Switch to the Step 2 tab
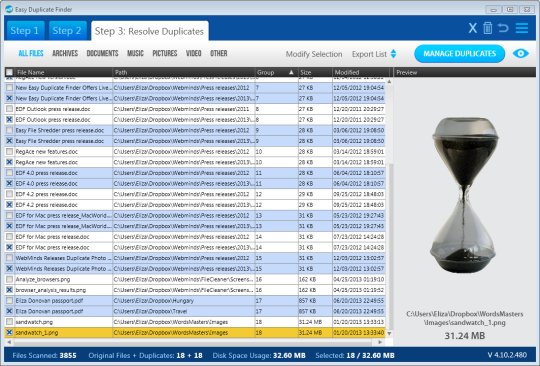540x366 pixels. coord(67,31)
